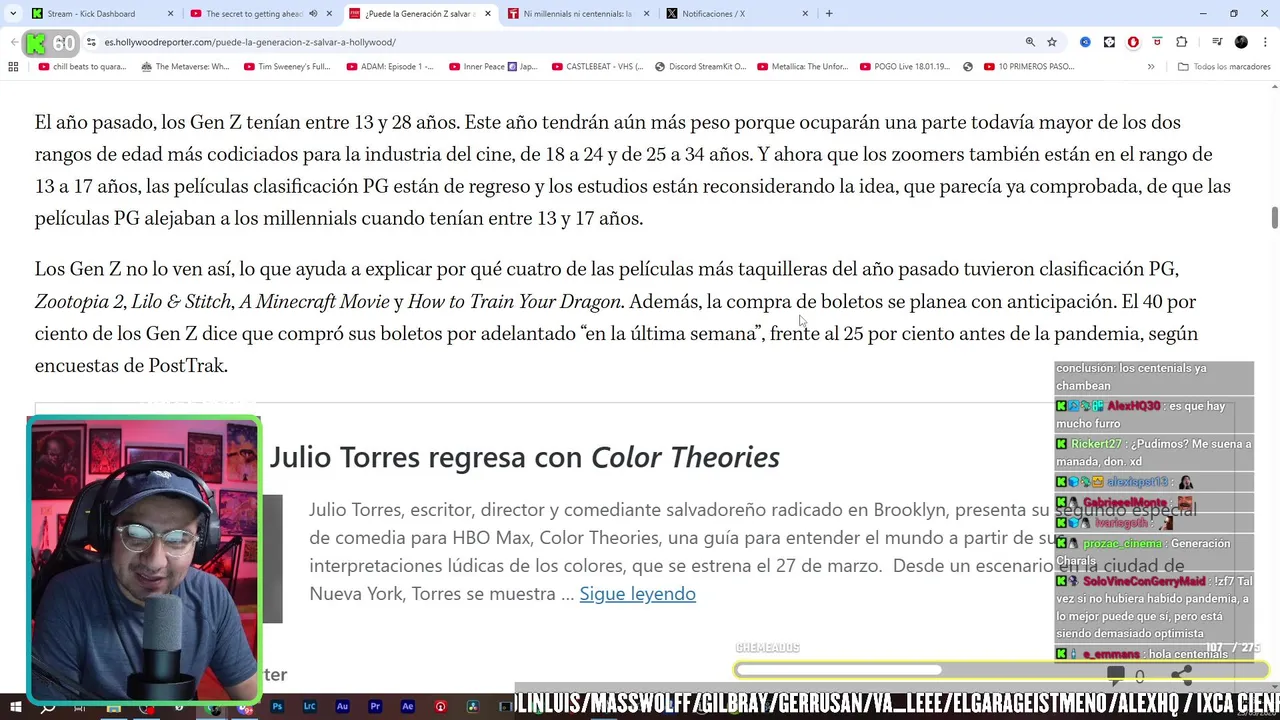Open 'CASTLEBEAT - VHS' bookmark
The image size is (1280, 720).
pos(597,67)
